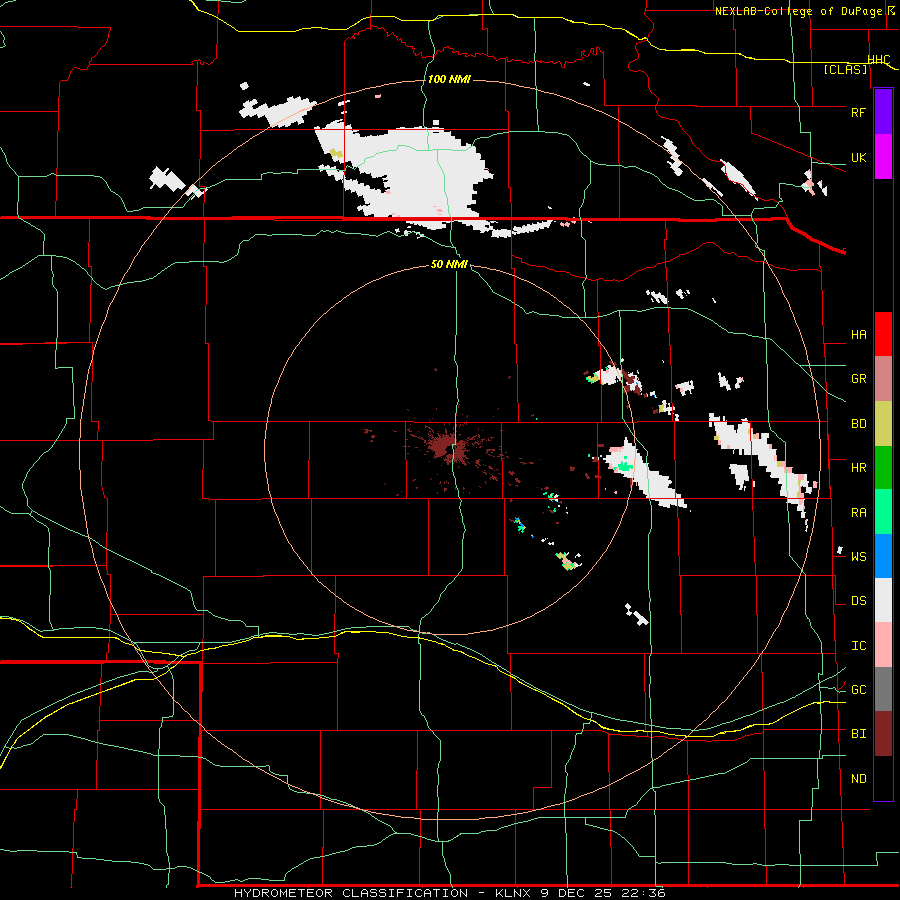Image resolution: width=900 pixels, height=900 pixels.
Task: Click the WS legend label
Action: [x=858, y=556]
